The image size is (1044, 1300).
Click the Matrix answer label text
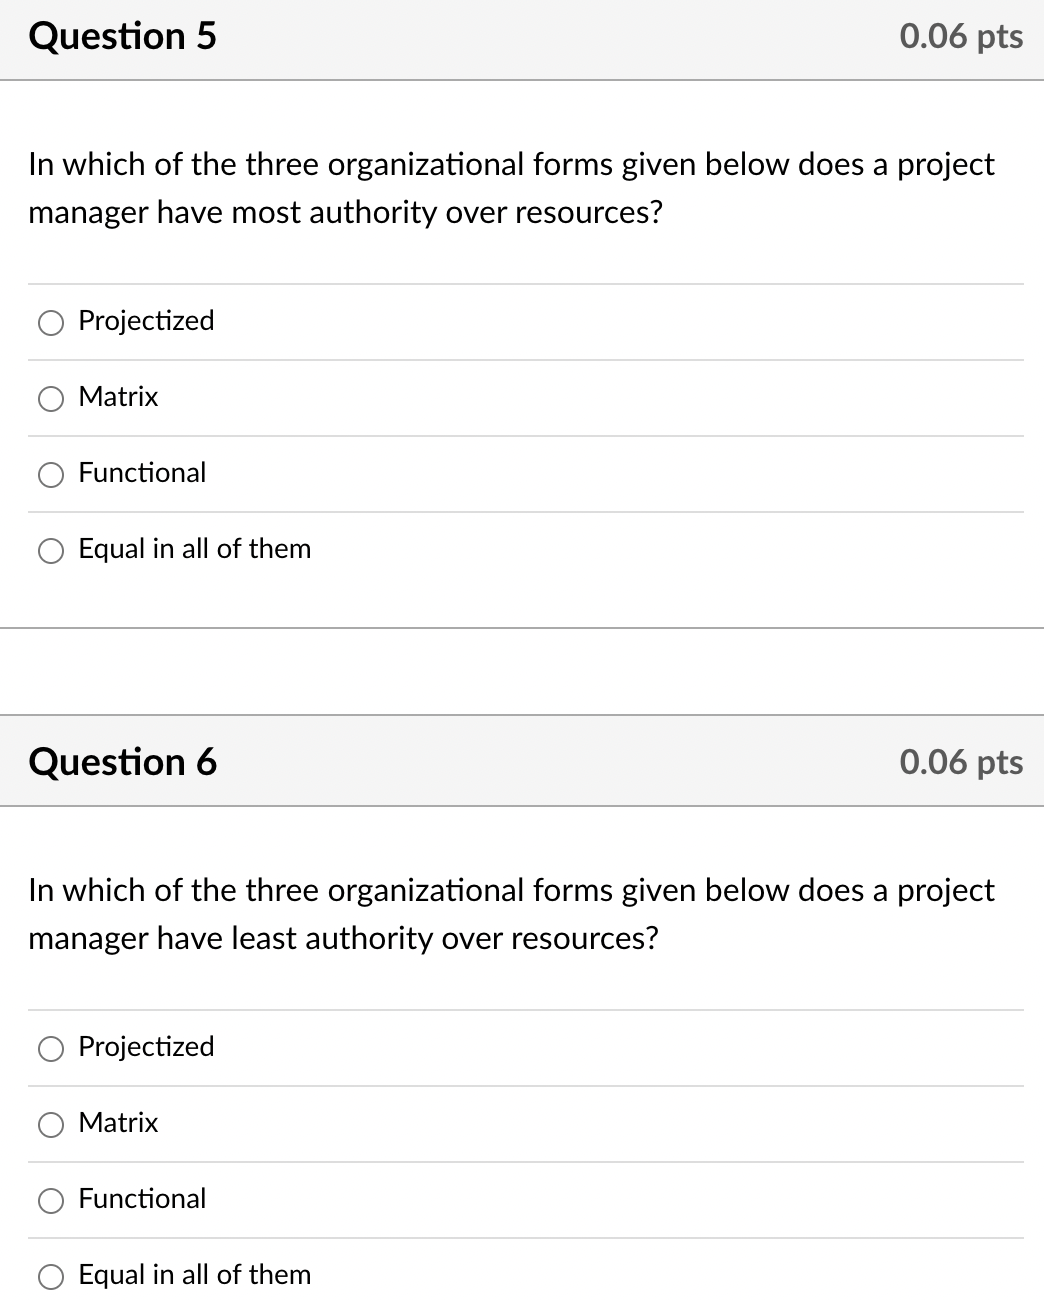[x=118, y=398]
